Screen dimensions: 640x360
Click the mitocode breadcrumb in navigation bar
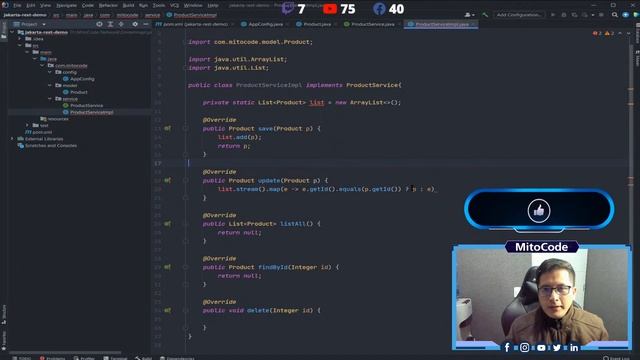[x=127, y=15]
